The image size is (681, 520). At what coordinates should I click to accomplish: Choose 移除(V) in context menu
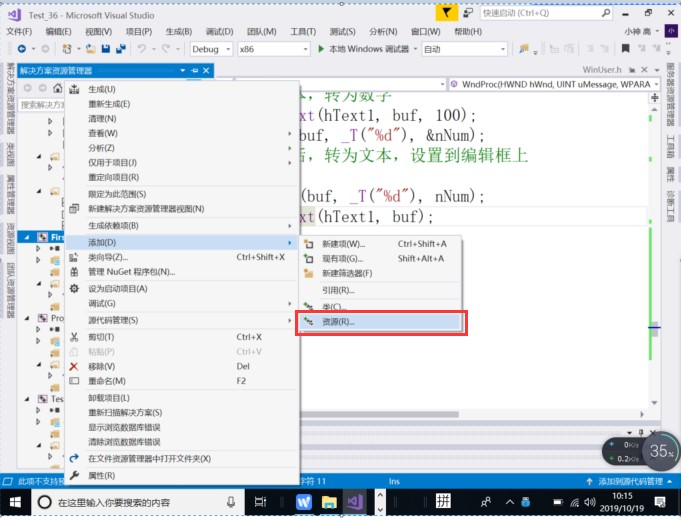click(x=182, y=367)
